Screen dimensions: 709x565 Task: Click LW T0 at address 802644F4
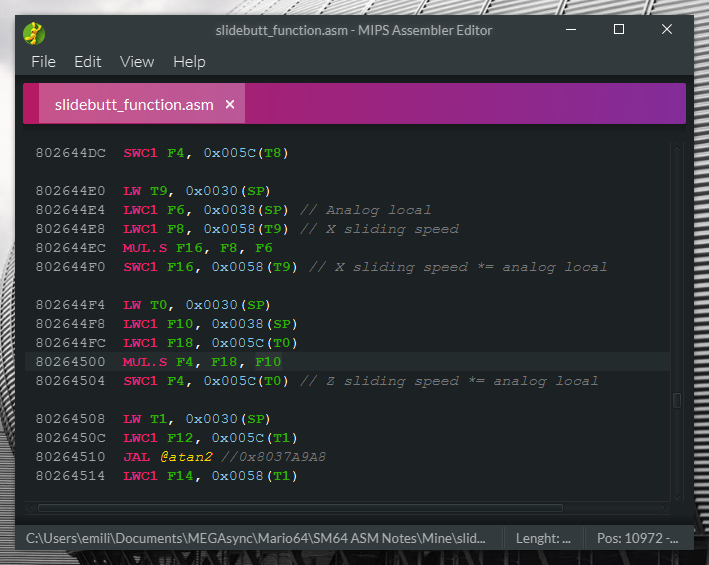coord(146,305)
